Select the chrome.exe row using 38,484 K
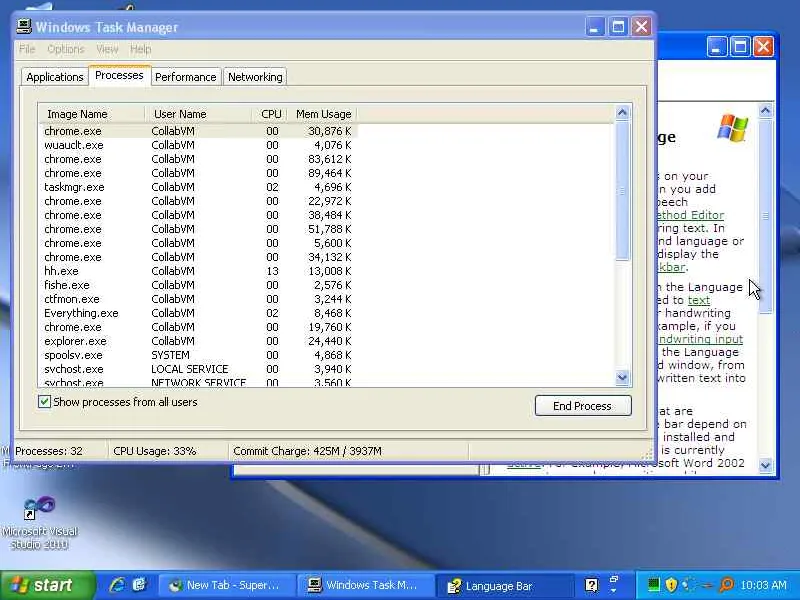This screenshot has height=600, width=800. pos(198,215)
